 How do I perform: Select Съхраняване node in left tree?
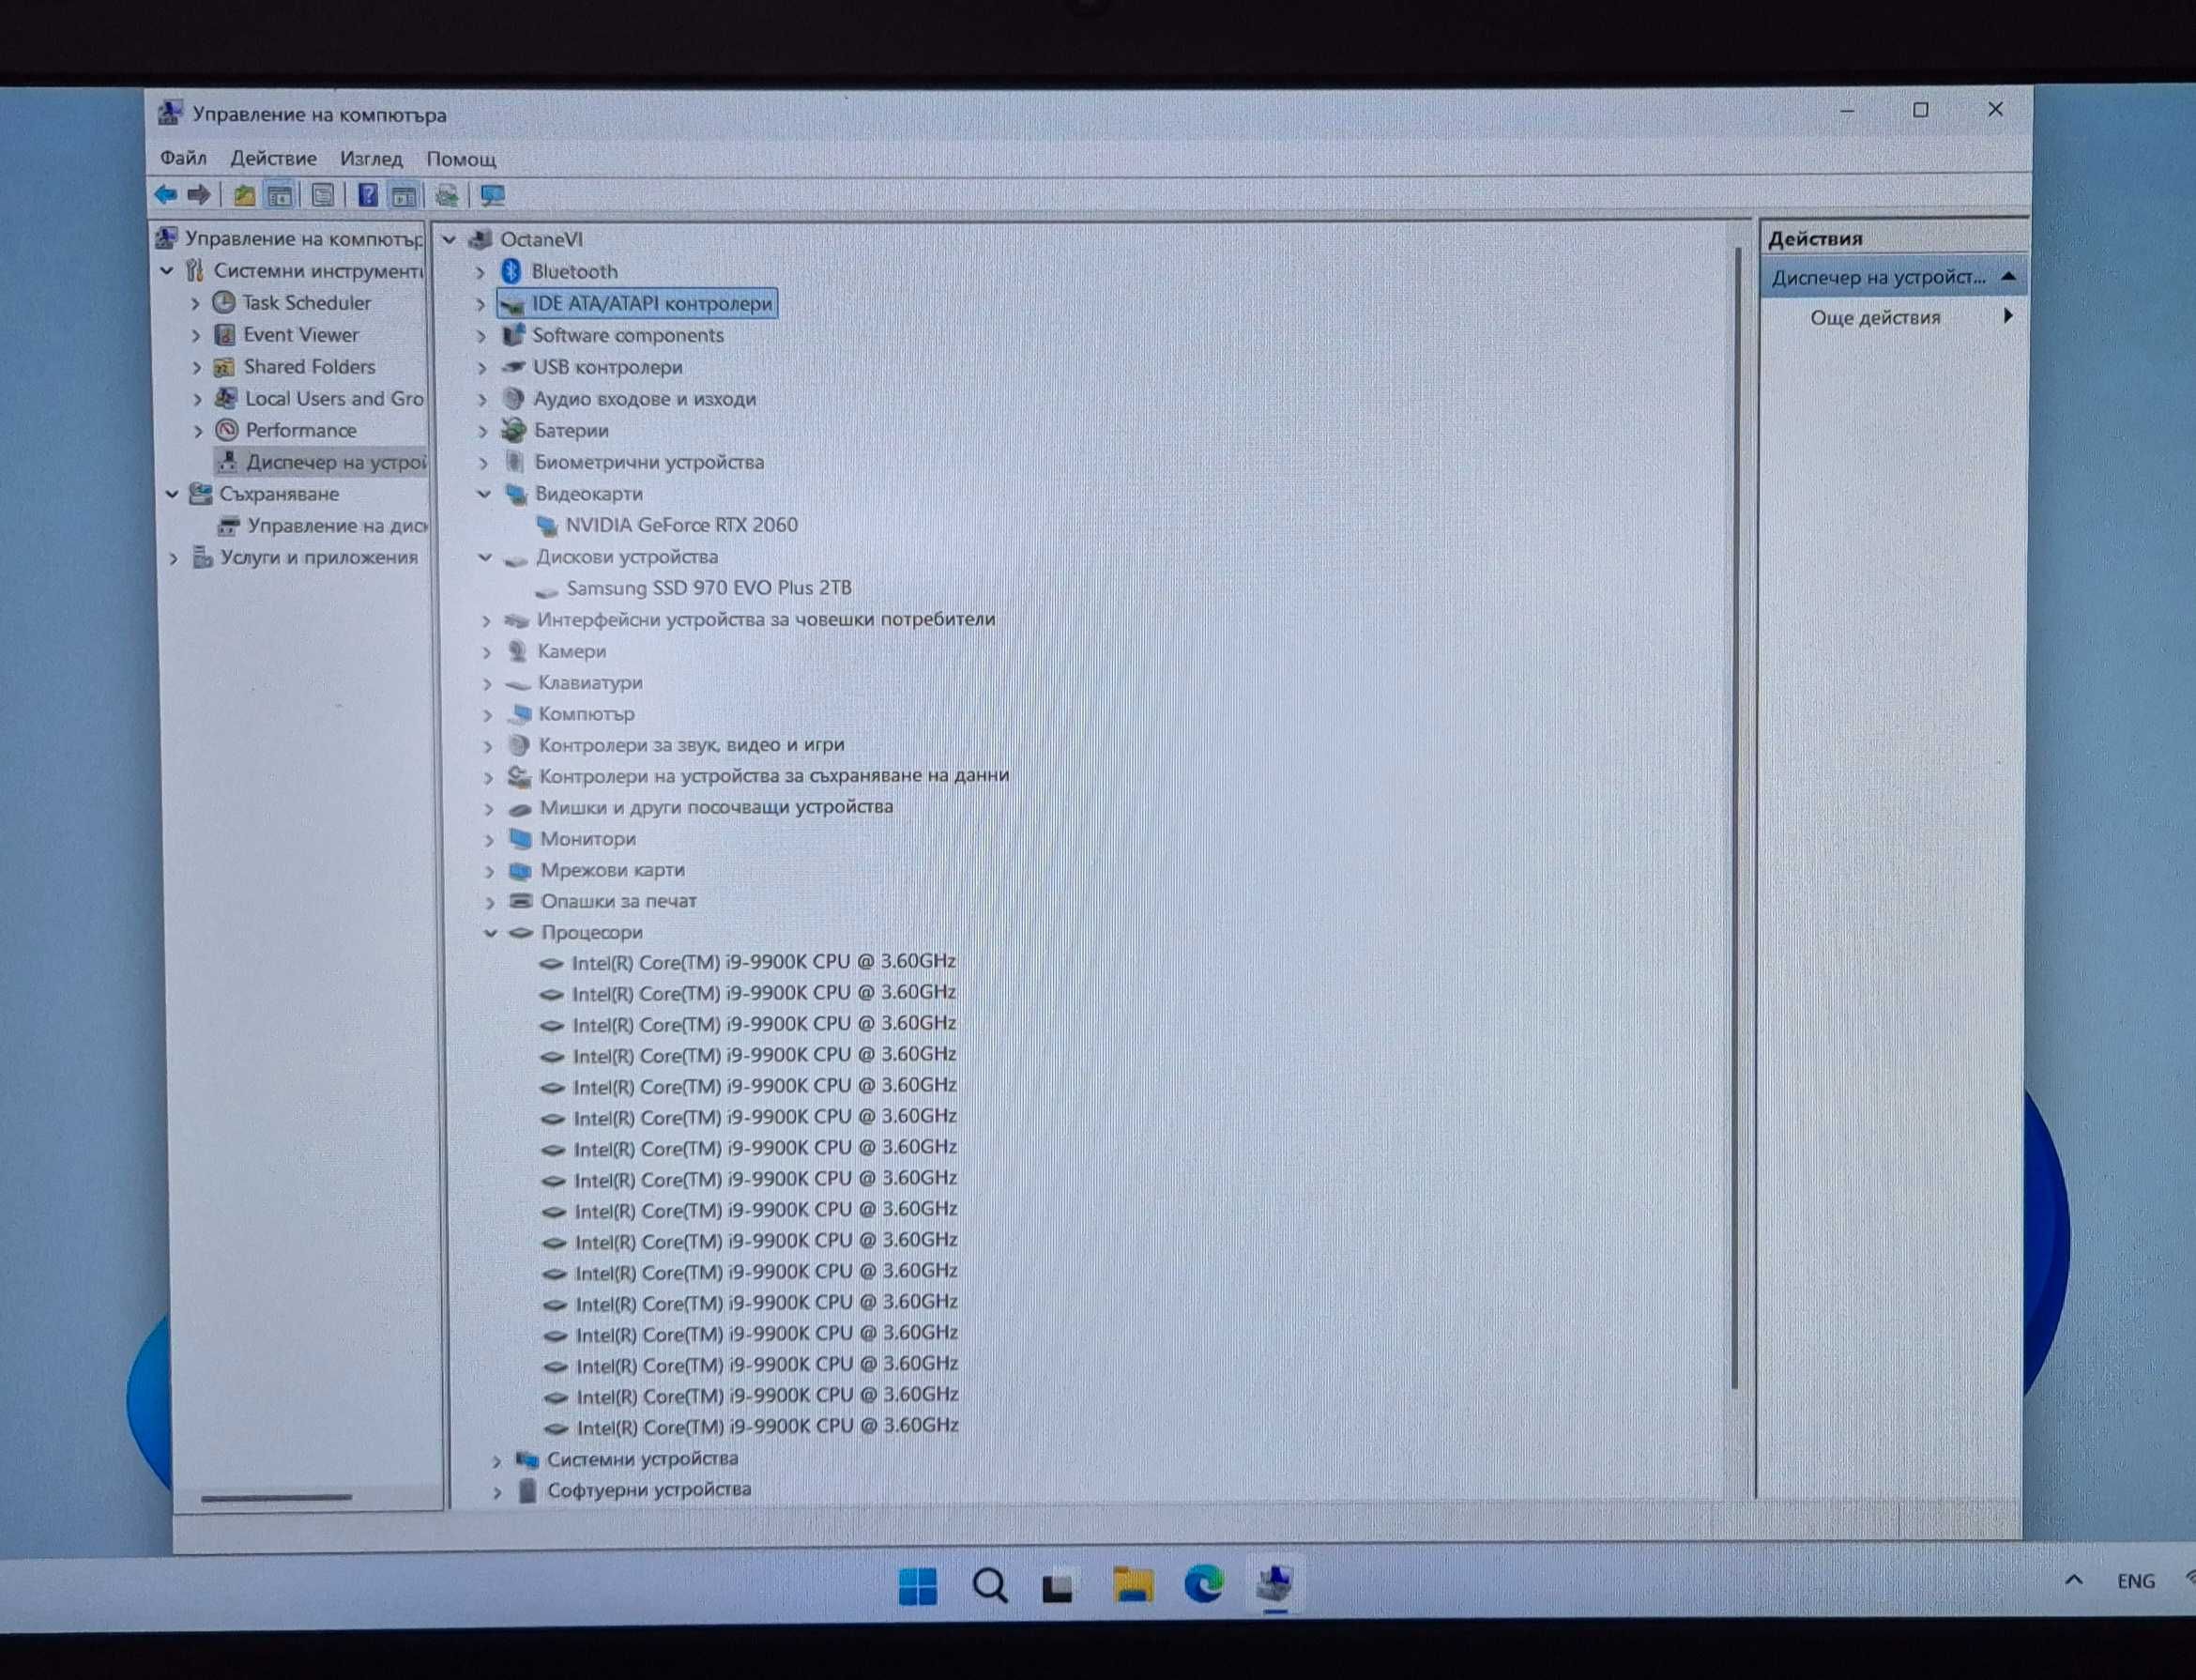pos(279,494)
